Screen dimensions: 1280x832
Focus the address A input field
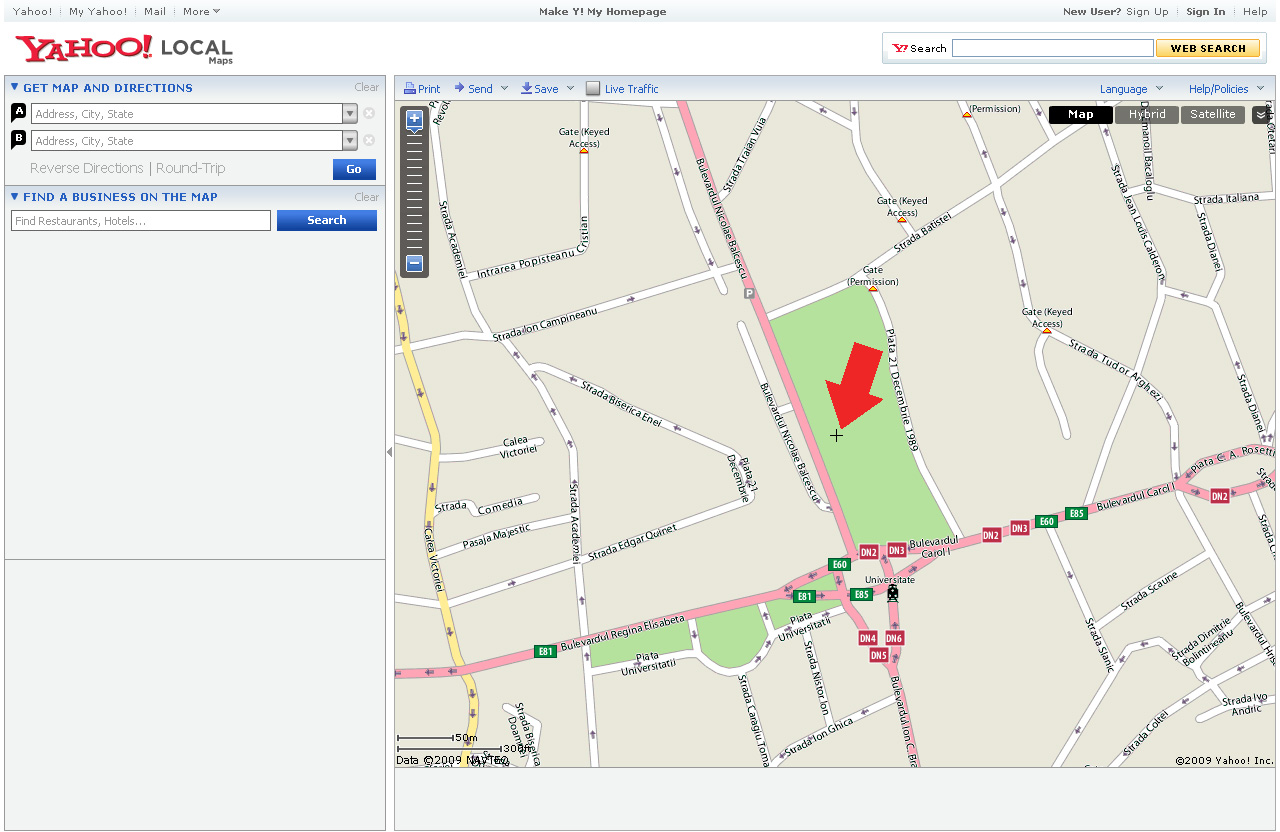187,113
